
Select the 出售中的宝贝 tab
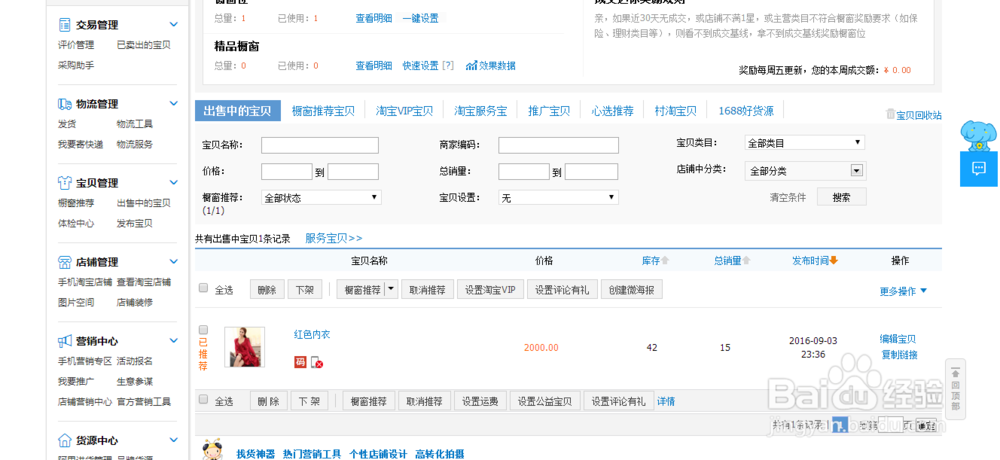[237, 110]
